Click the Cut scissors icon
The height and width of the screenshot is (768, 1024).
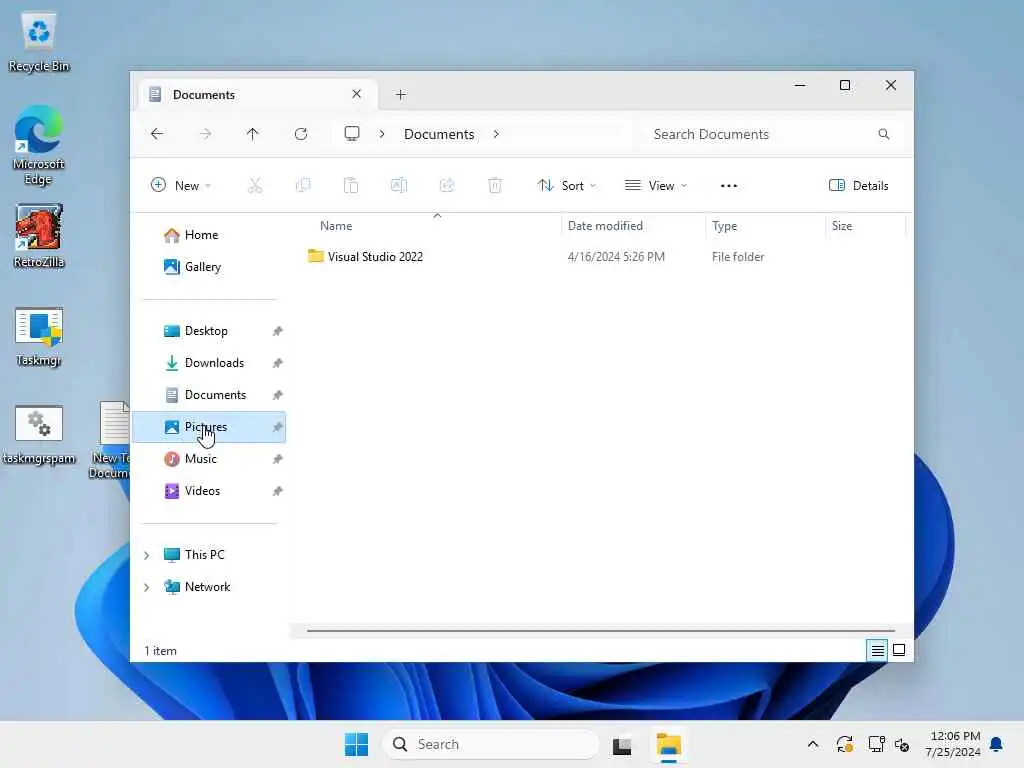coord(255,185)
